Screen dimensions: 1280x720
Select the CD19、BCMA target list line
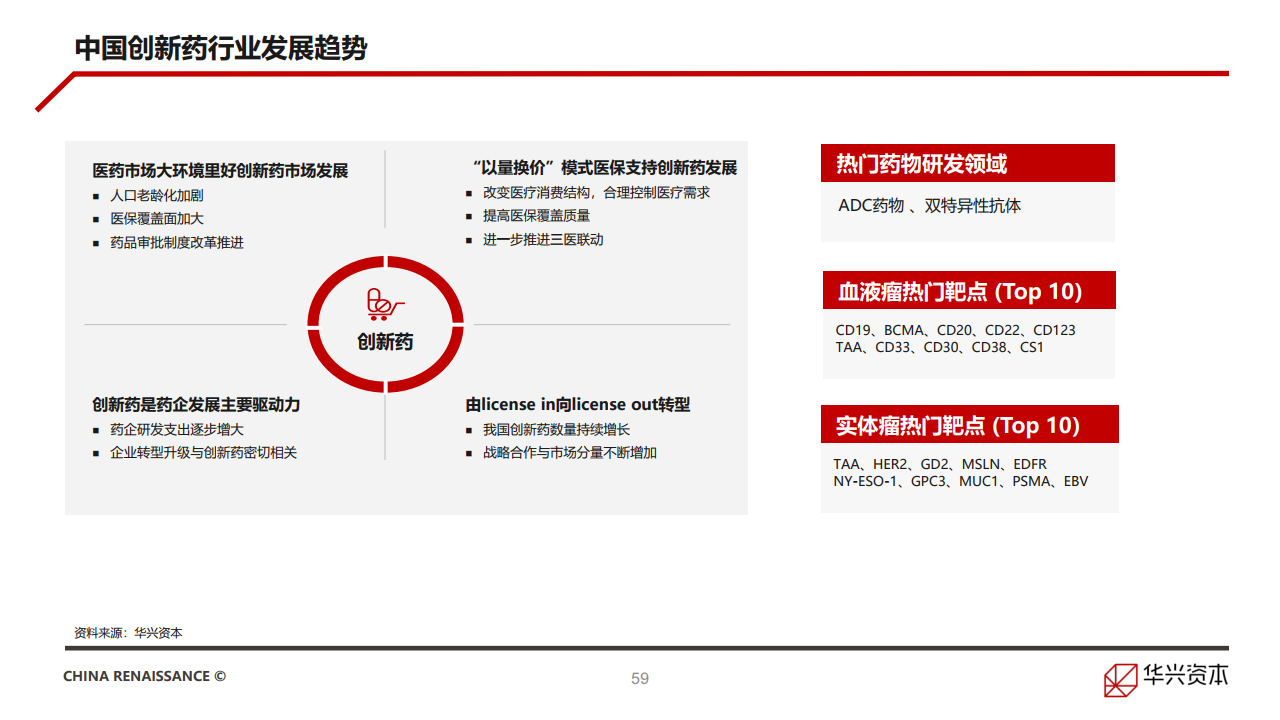tap(955, 330)
